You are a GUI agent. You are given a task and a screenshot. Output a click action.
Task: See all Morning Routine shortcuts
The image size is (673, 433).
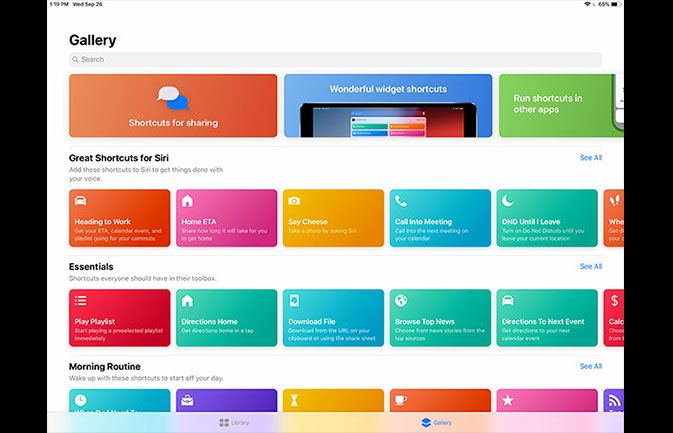point(590,367)
